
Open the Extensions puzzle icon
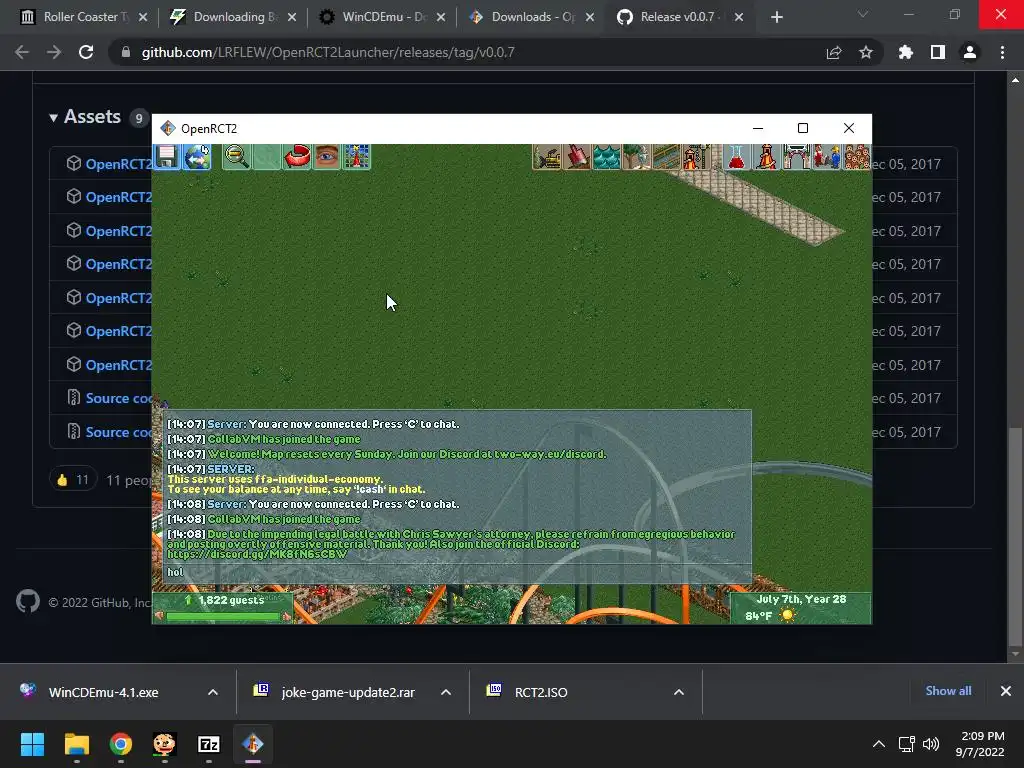905,52
